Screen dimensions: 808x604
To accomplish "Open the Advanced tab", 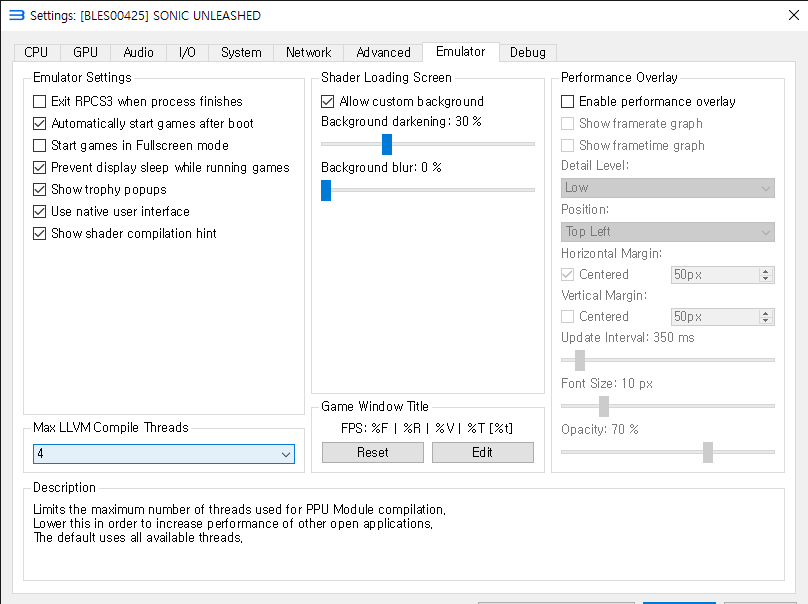I will [x=383, y=53].
